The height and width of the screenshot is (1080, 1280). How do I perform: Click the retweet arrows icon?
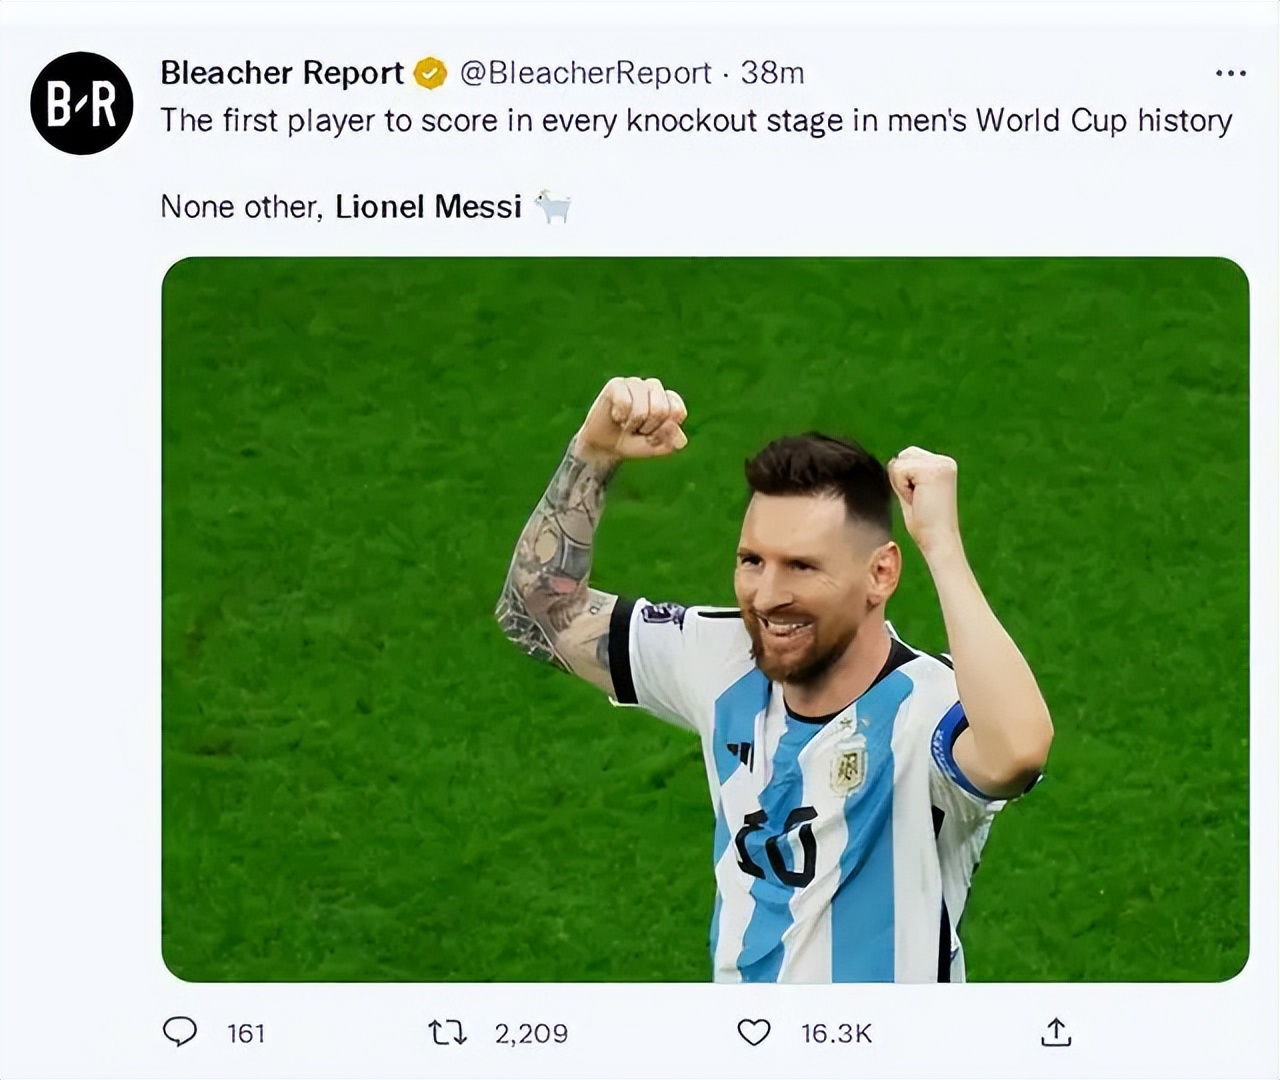447,1032
